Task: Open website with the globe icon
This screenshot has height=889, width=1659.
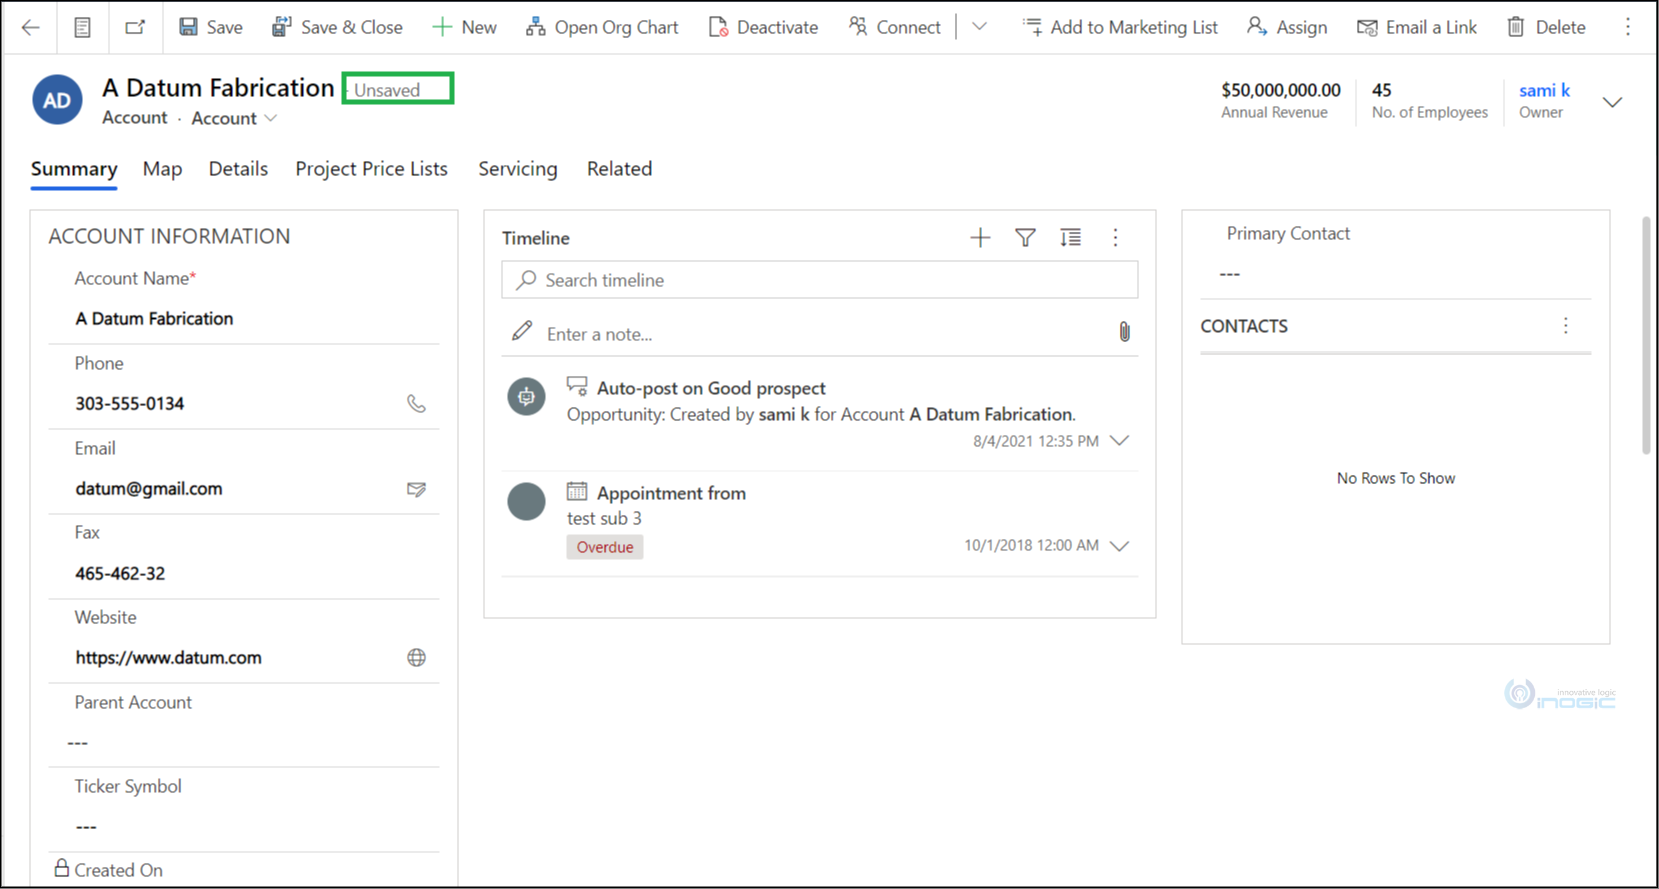Action: pos(417,658)
